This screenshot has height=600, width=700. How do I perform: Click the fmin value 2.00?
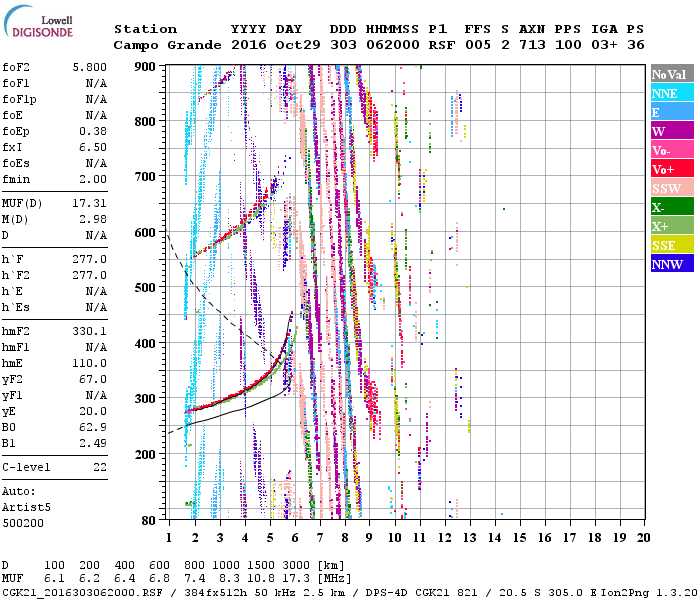point(93,179)
